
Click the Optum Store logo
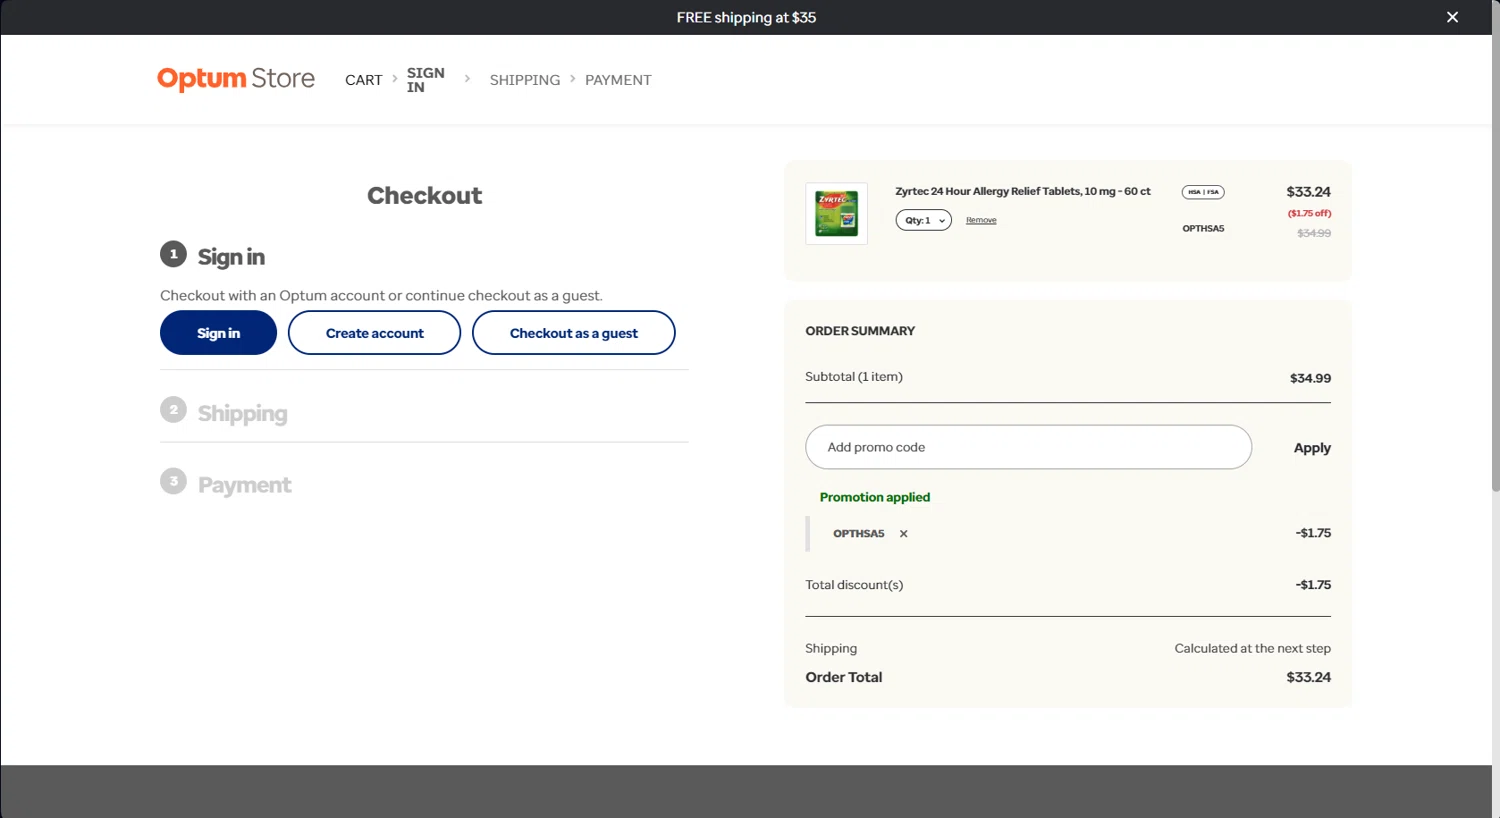tap(236, 79)
